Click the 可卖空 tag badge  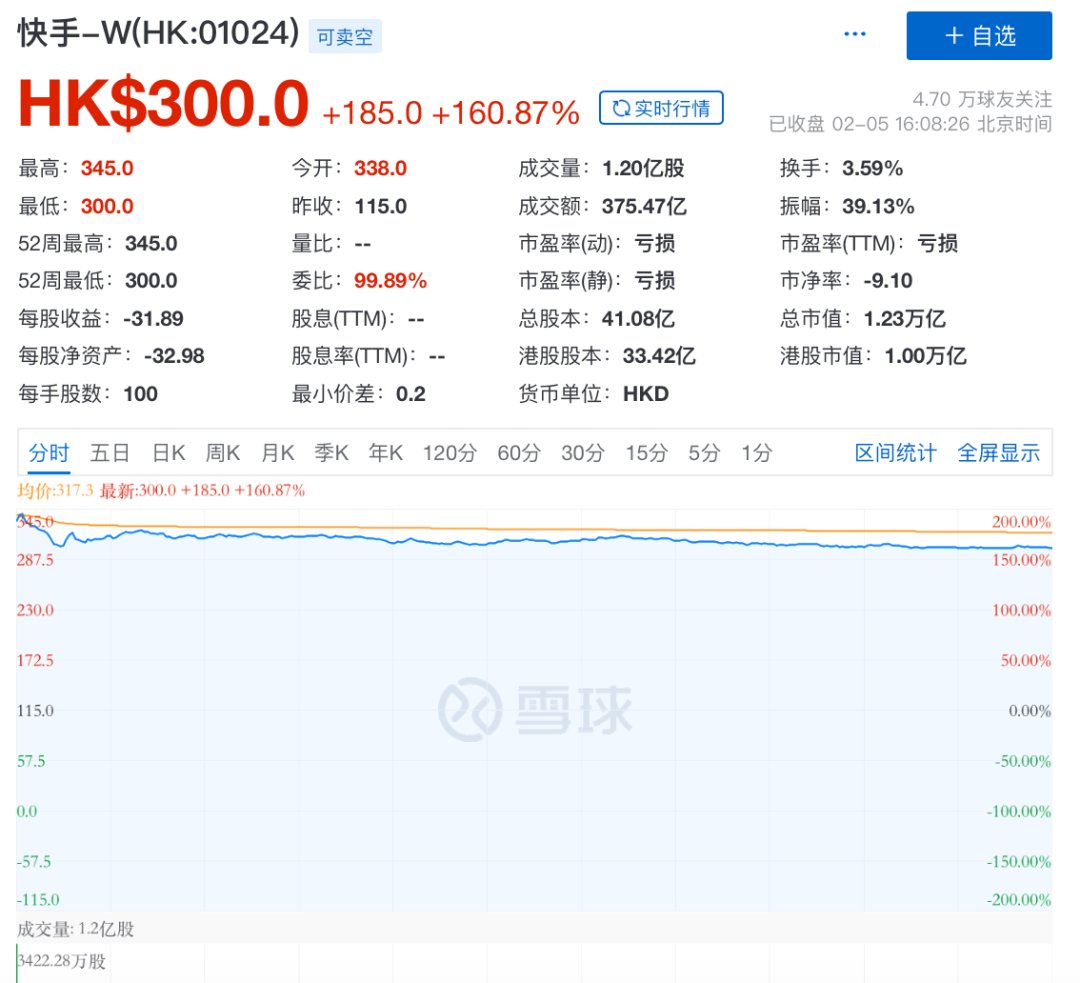tap(345, 37)
